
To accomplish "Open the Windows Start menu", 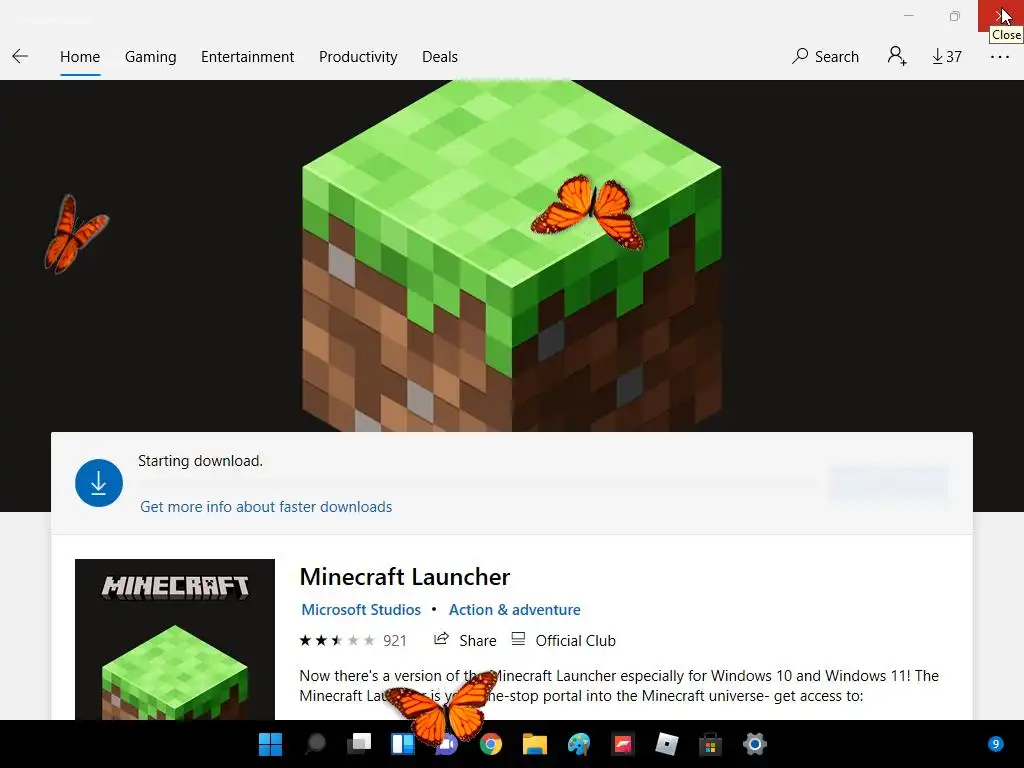I will pos(270,744).
